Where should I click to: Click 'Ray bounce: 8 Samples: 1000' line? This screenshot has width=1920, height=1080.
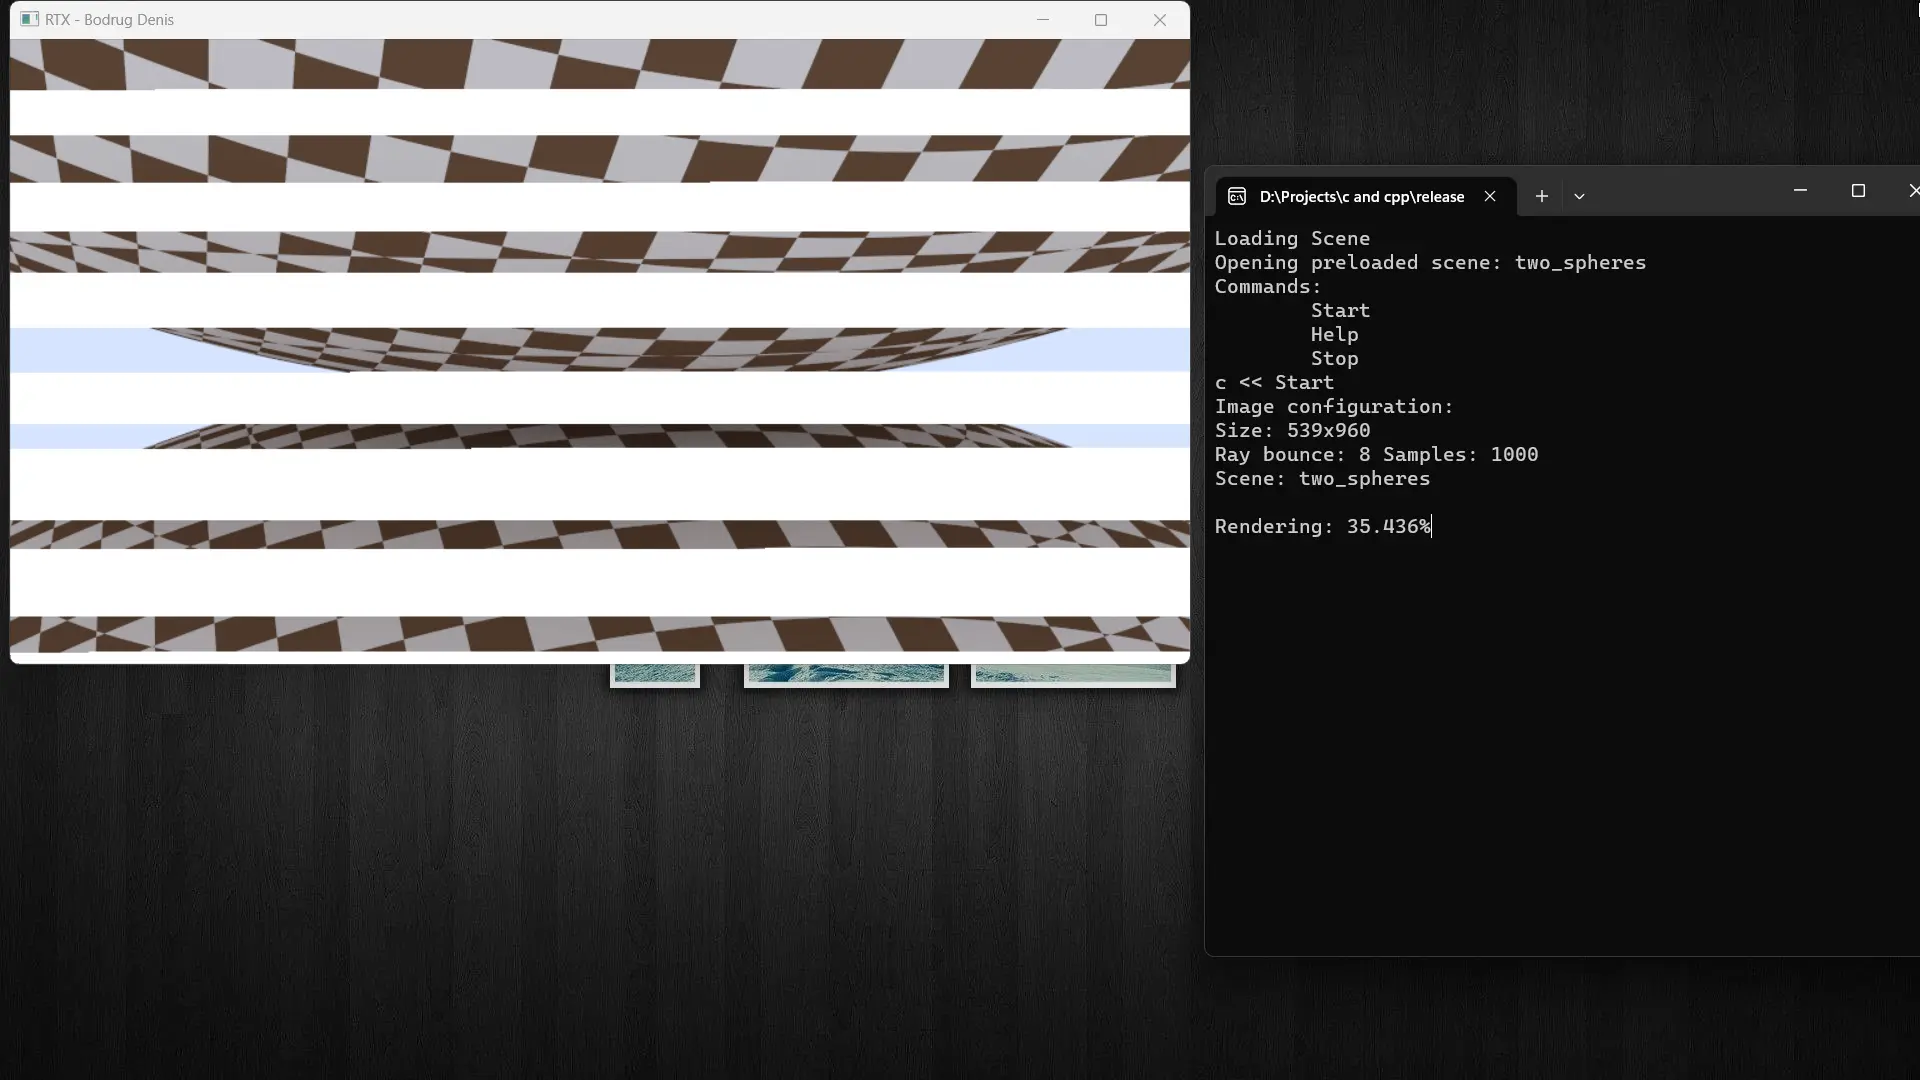coord(1376,454)
